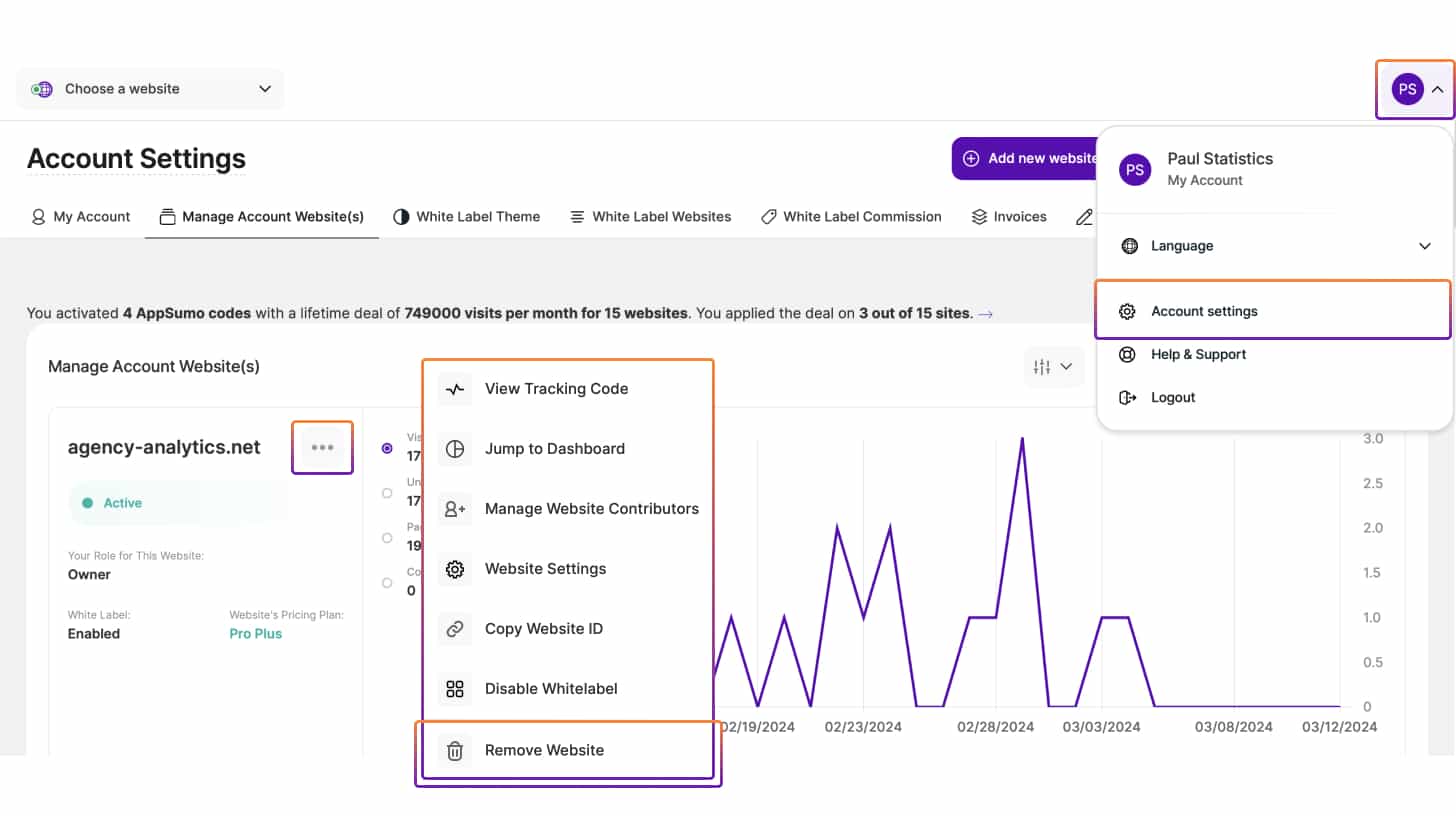Click the Add new website button
Screen dimensions: 1456x816
(1028, 158)
